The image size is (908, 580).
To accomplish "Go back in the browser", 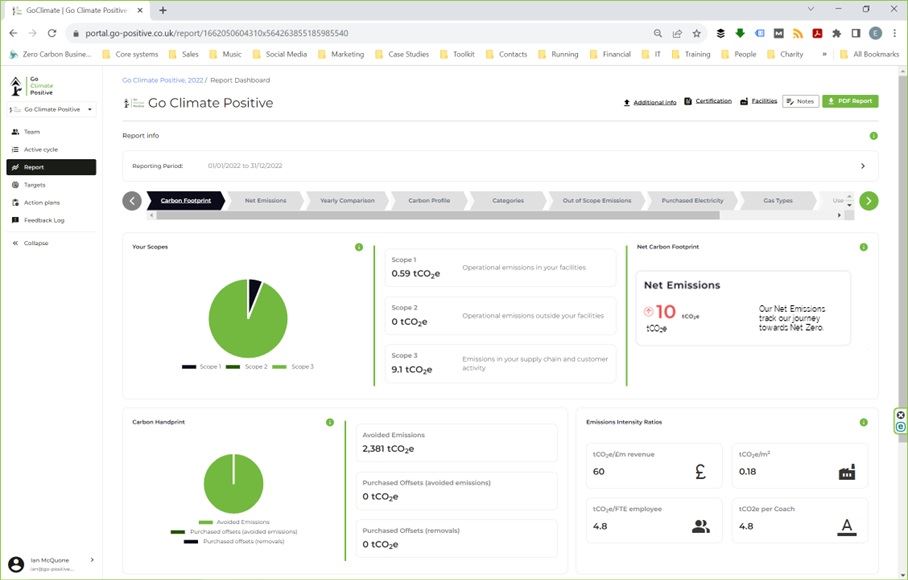I will point(13,34).
